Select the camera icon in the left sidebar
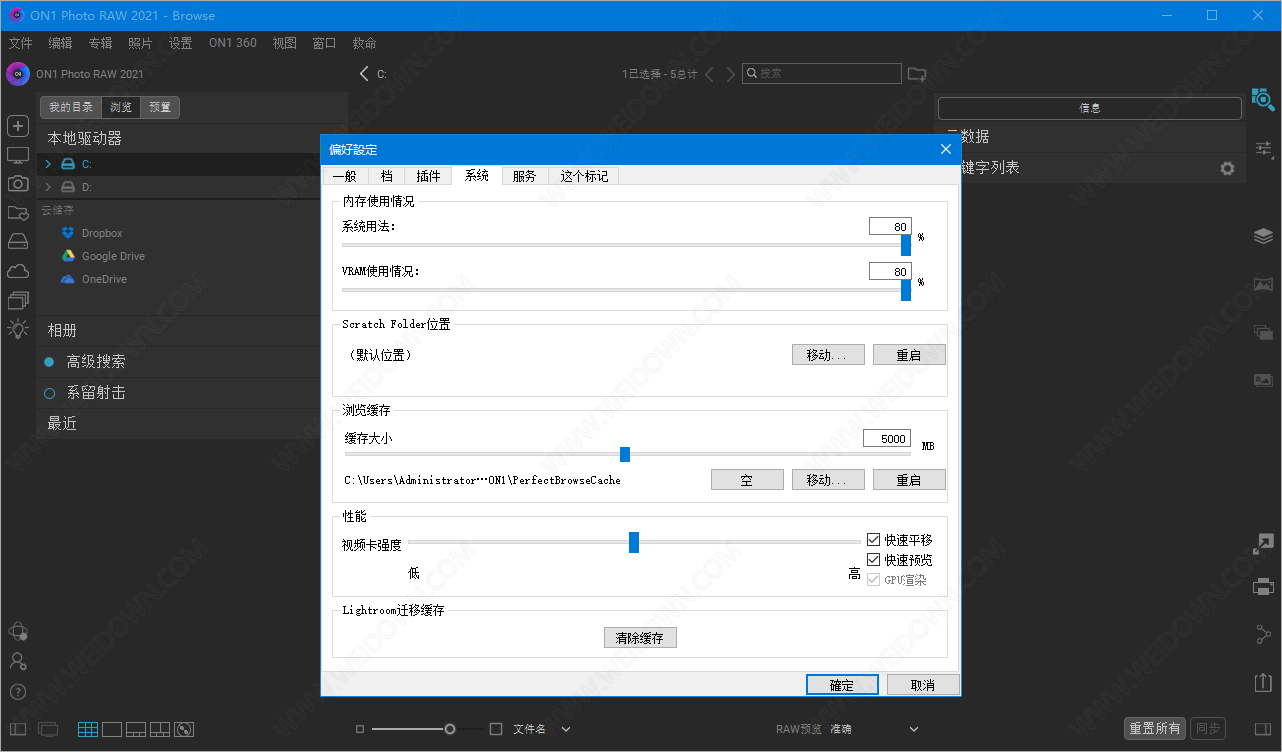The height and width of the screenshot is (752, 1282). (17, 183)
